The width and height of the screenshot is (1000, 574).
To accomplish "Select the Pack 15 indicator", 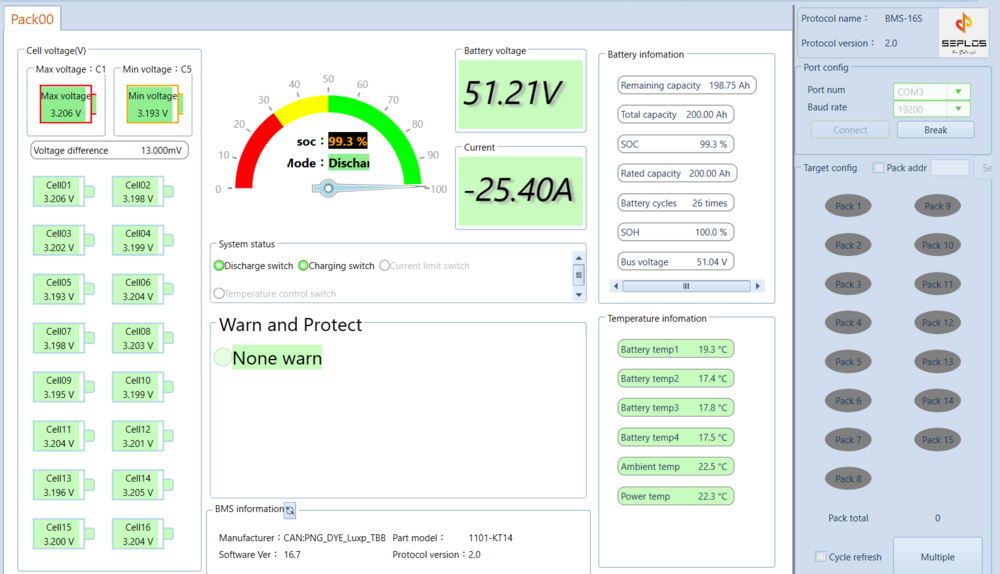I will click(x=938, y=439).
